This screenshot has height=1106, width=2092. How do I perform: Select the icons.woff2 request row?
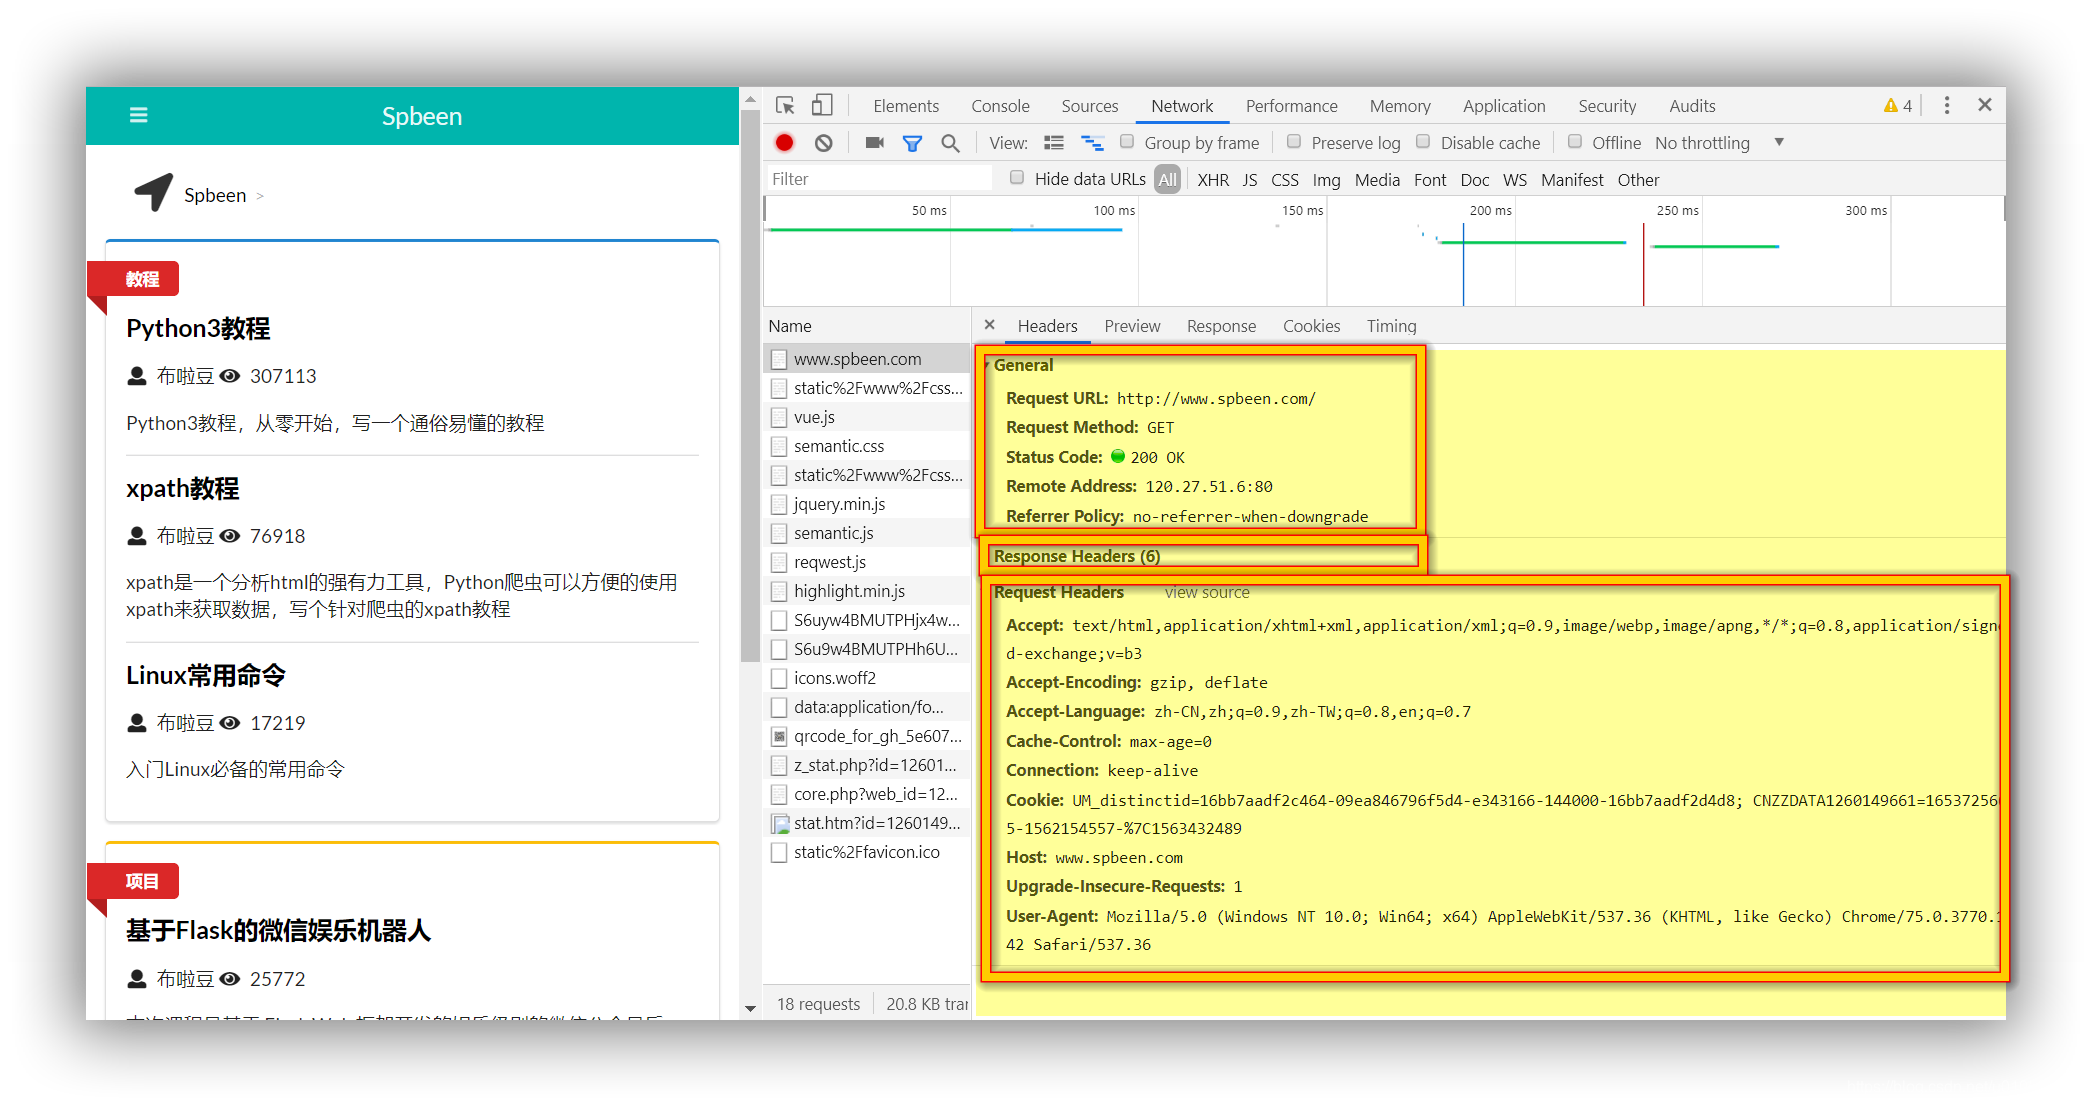point(867,678)
